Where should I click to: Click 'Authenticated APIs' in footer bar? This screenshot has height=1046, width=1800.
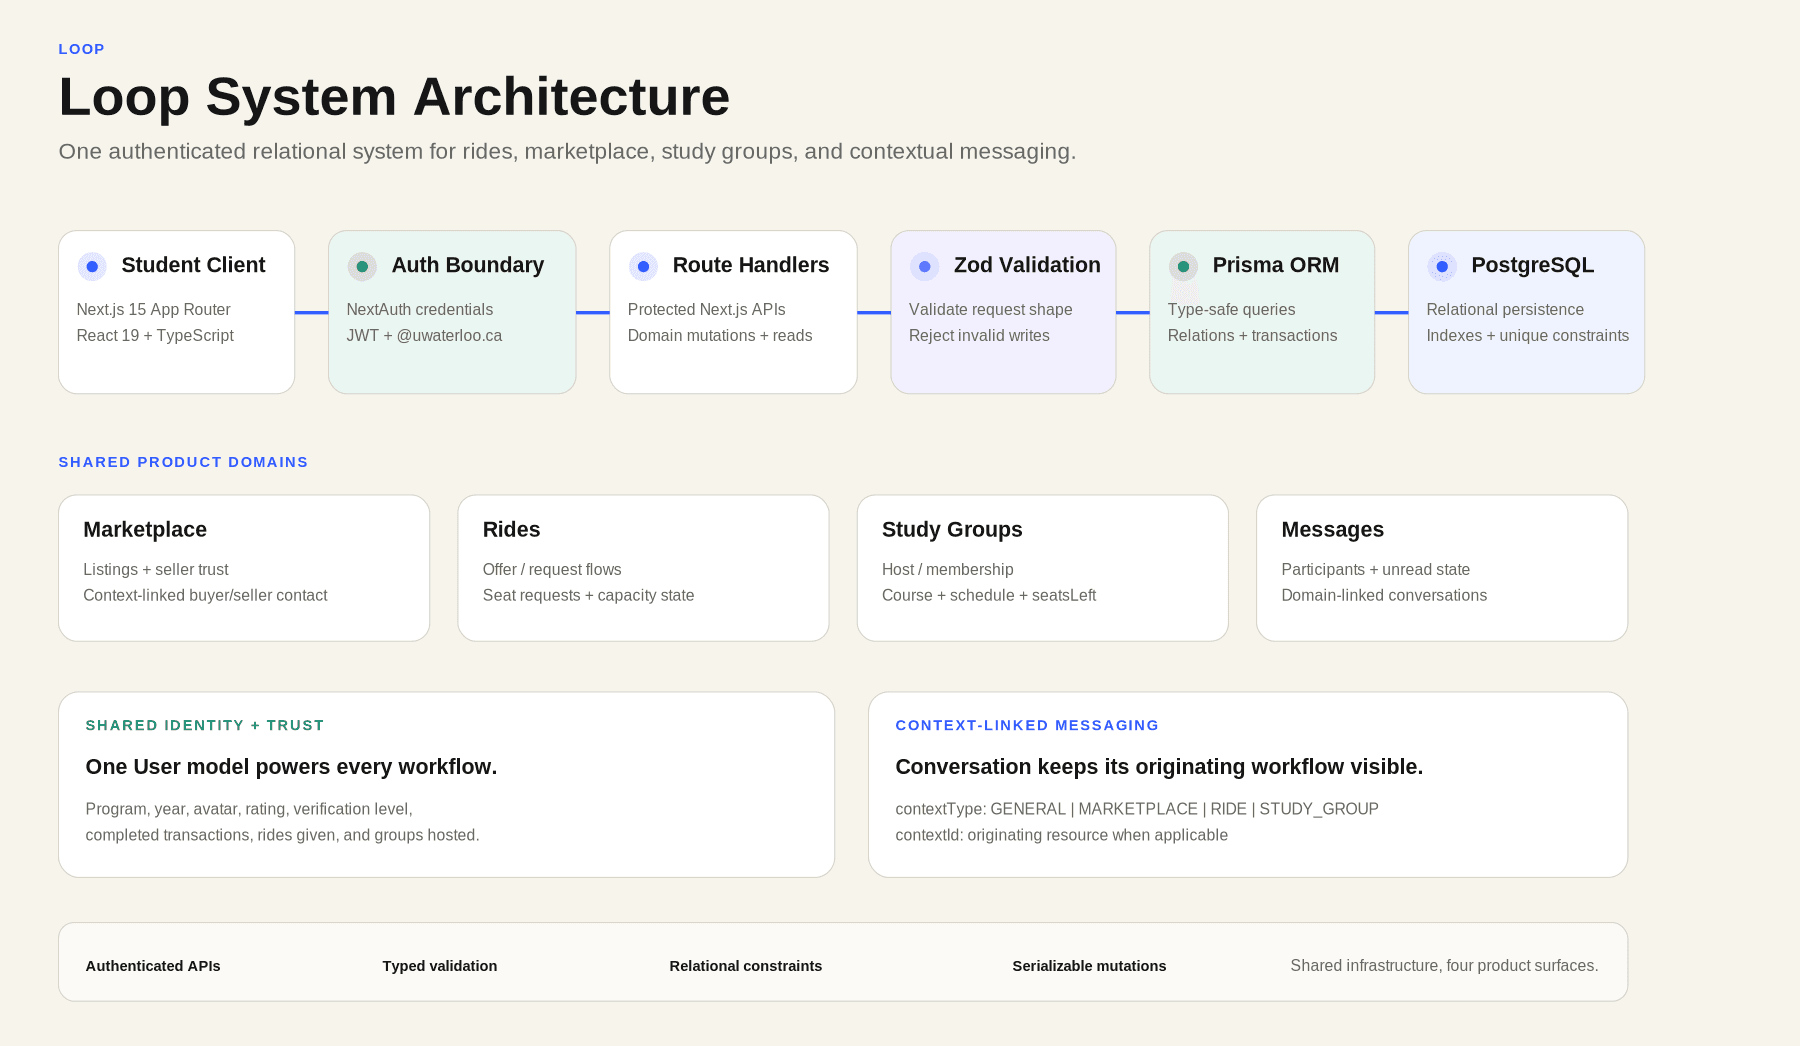pyautogui.click(x=153, y=966)
